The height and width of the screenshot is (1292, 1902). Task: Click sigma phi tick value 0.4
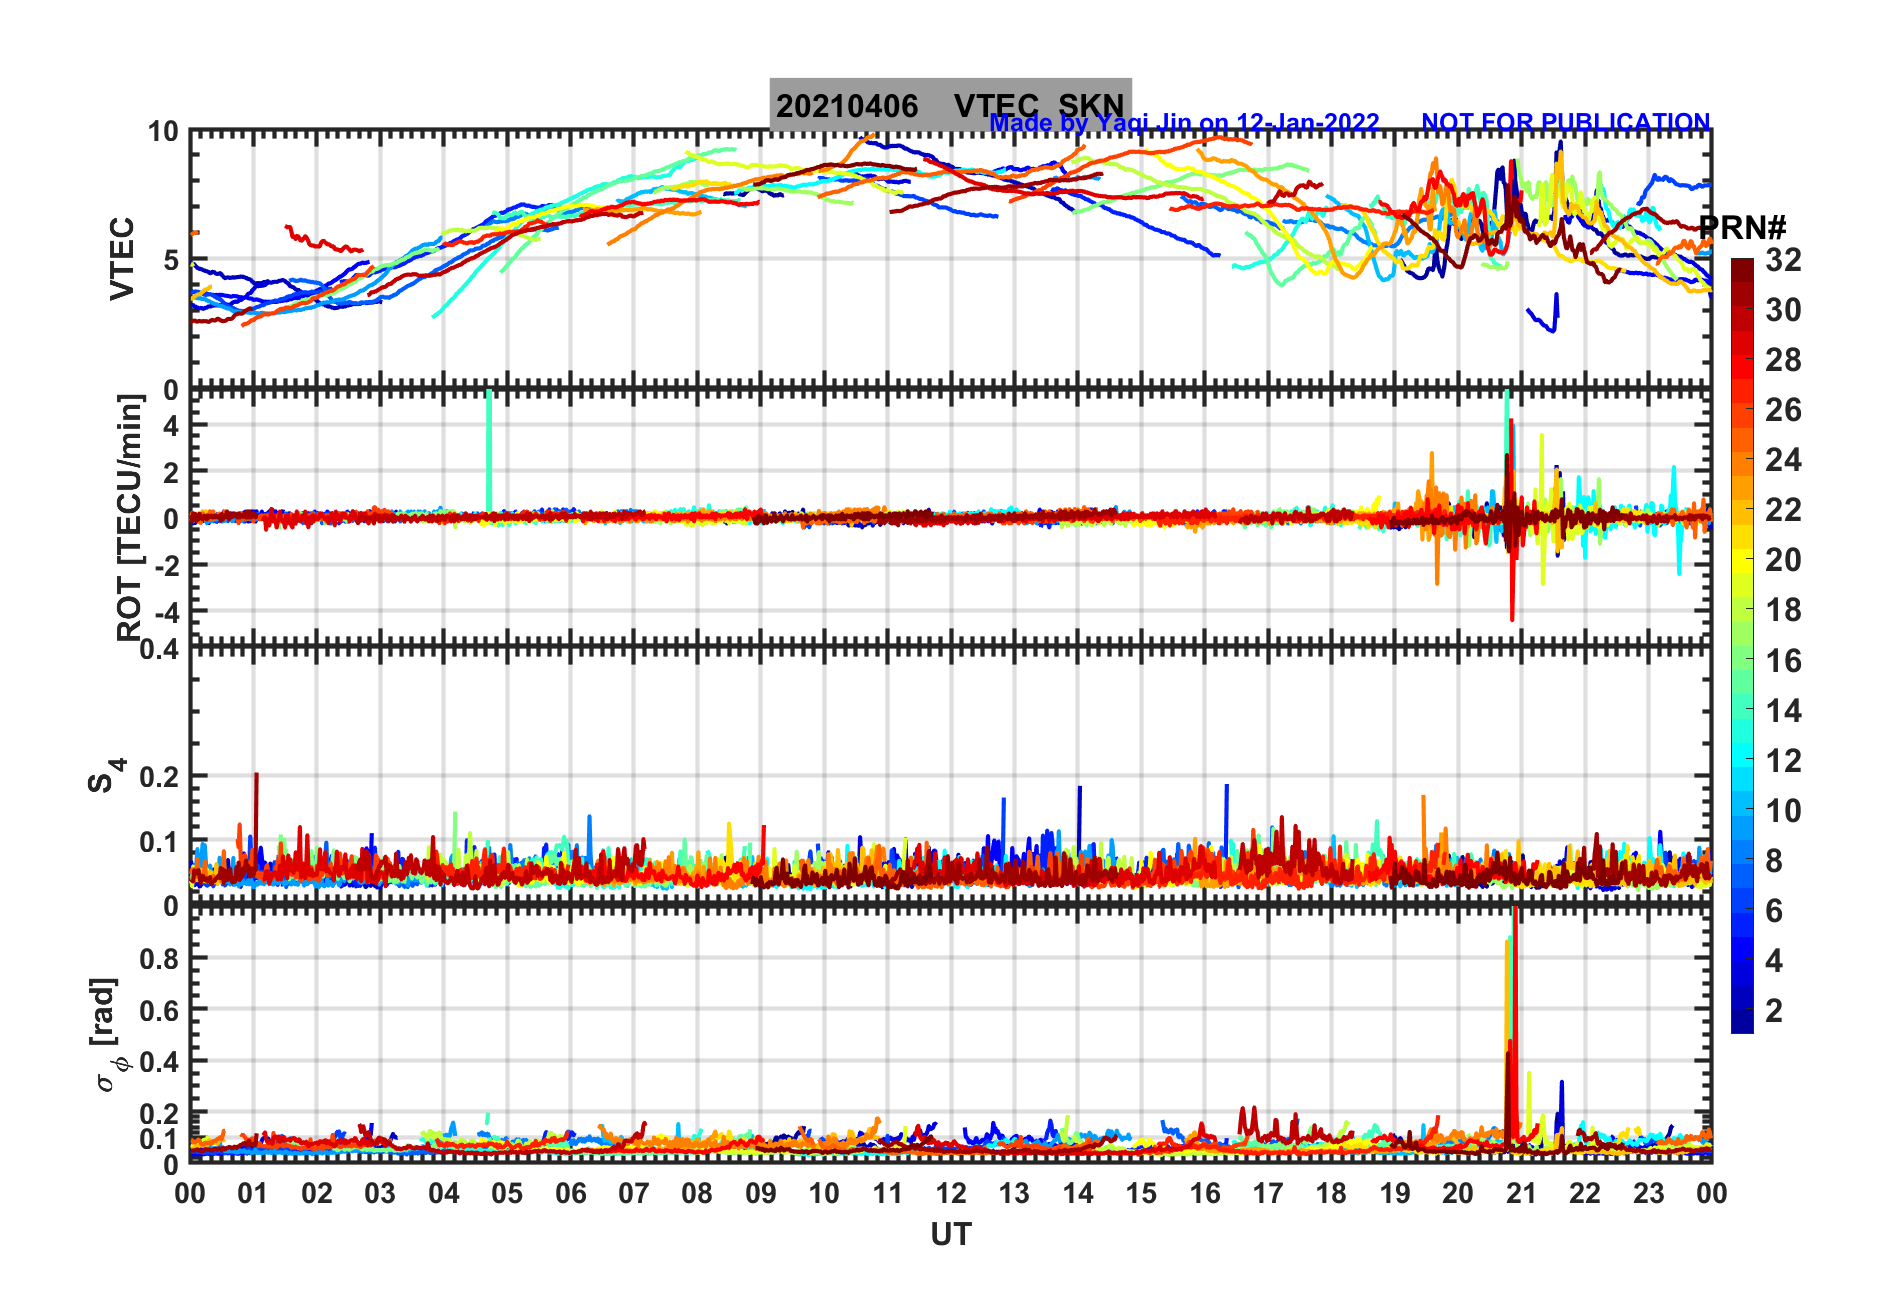point(160,1062)
